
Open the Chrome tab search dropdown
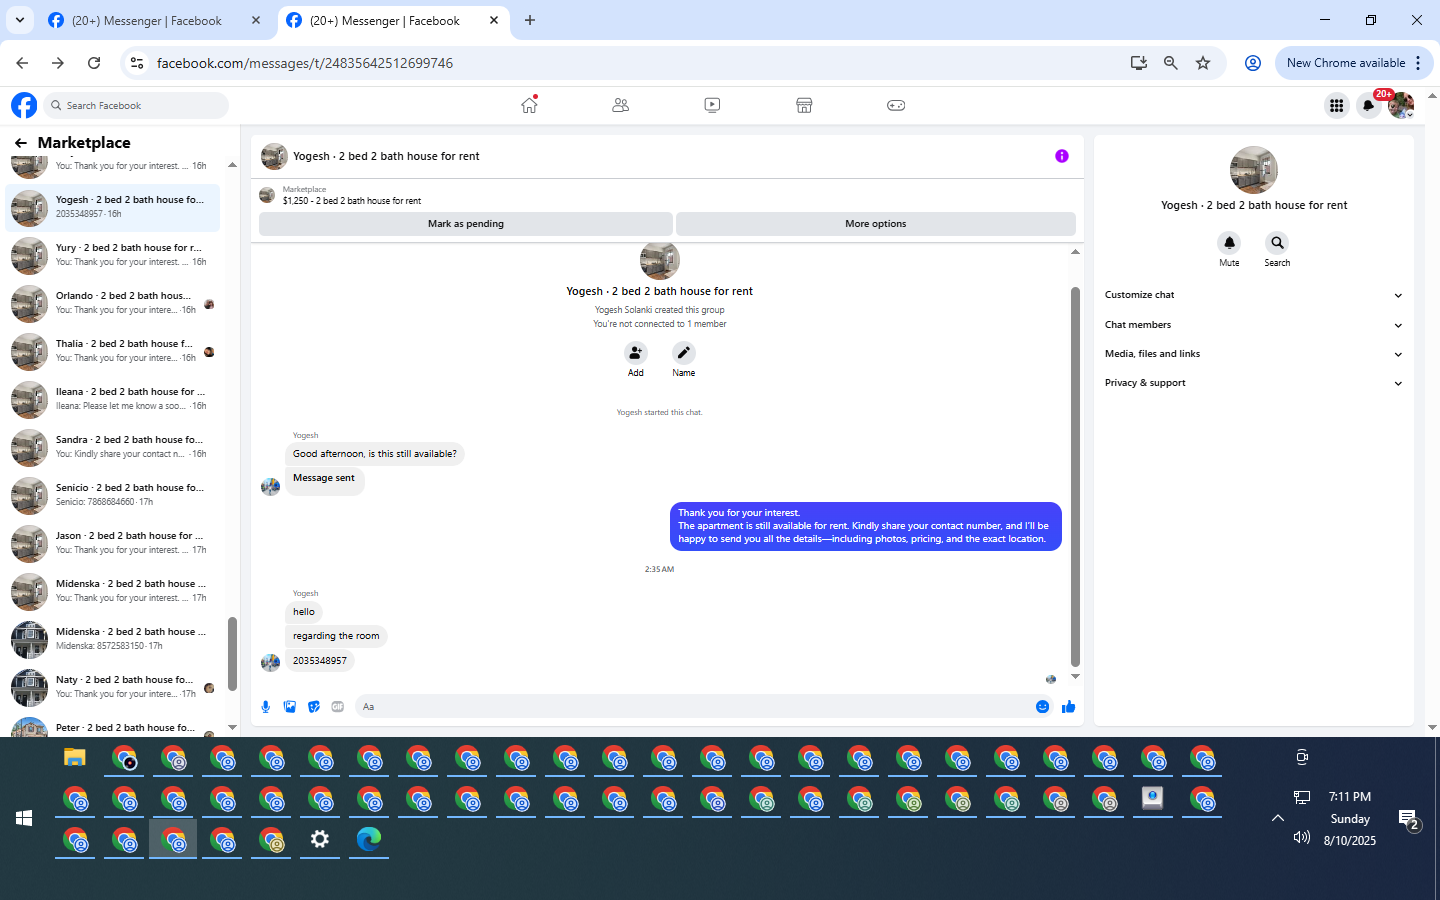[x=20, y=20]
